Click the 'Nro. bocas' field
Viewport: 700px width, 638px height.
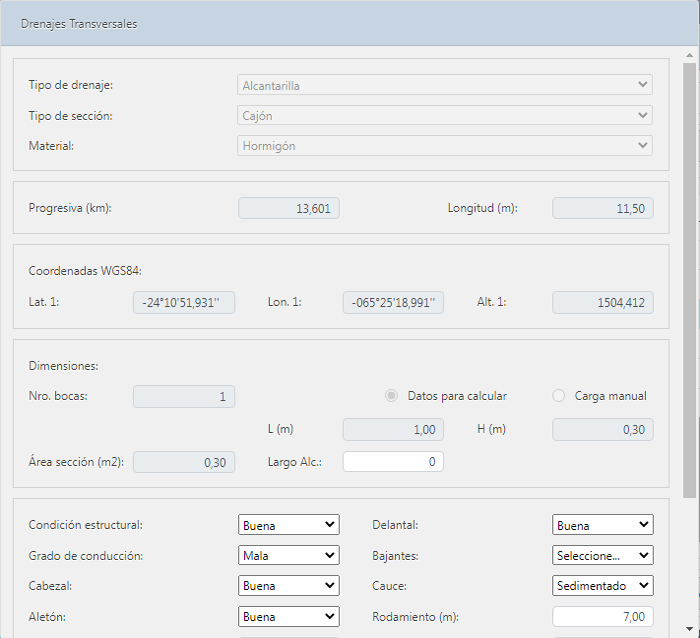tap(184, 396)
